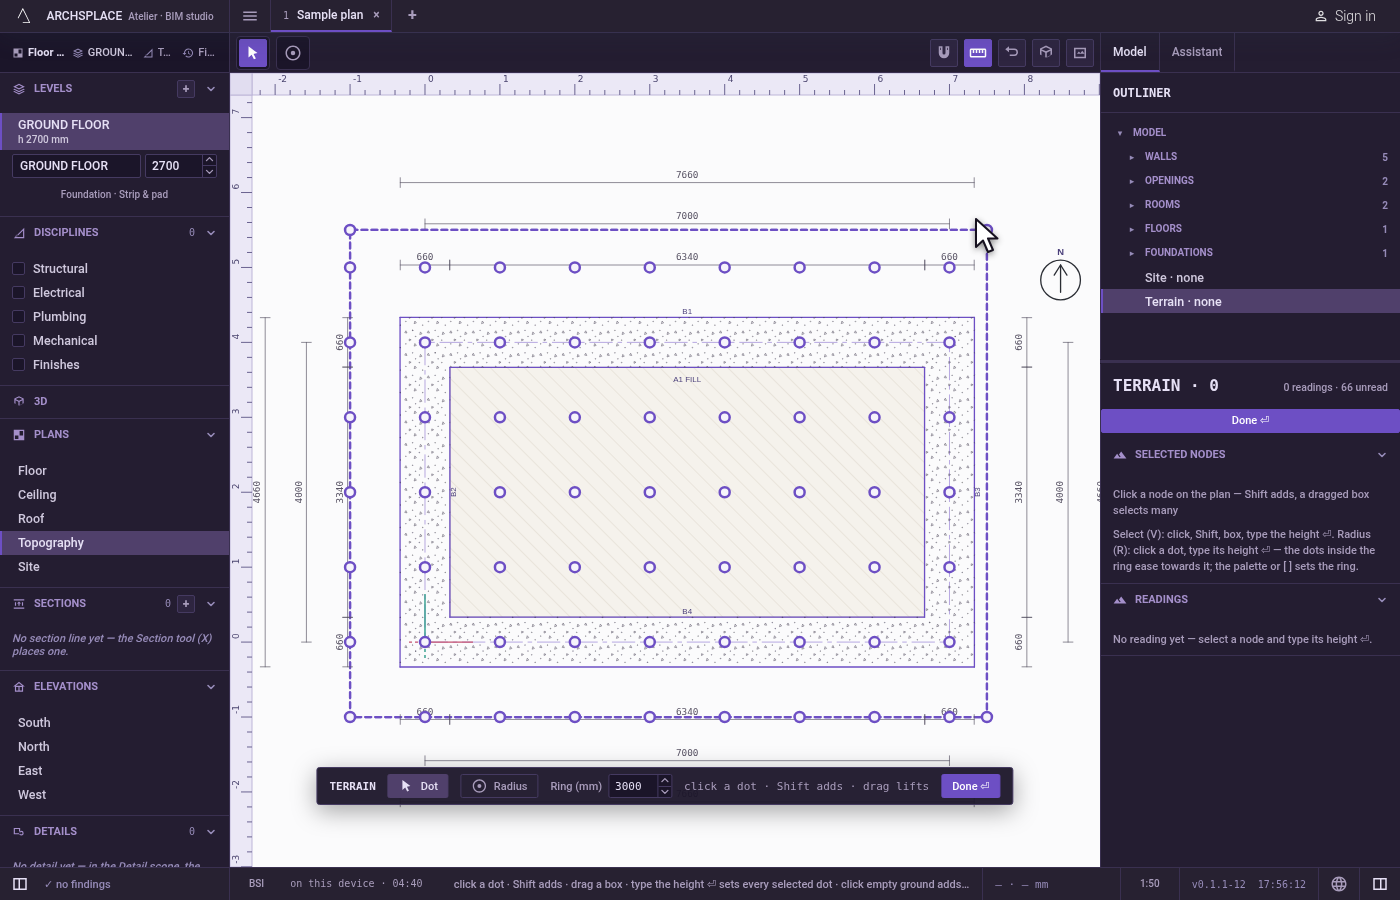Open the Model tab

(1130, 52)
